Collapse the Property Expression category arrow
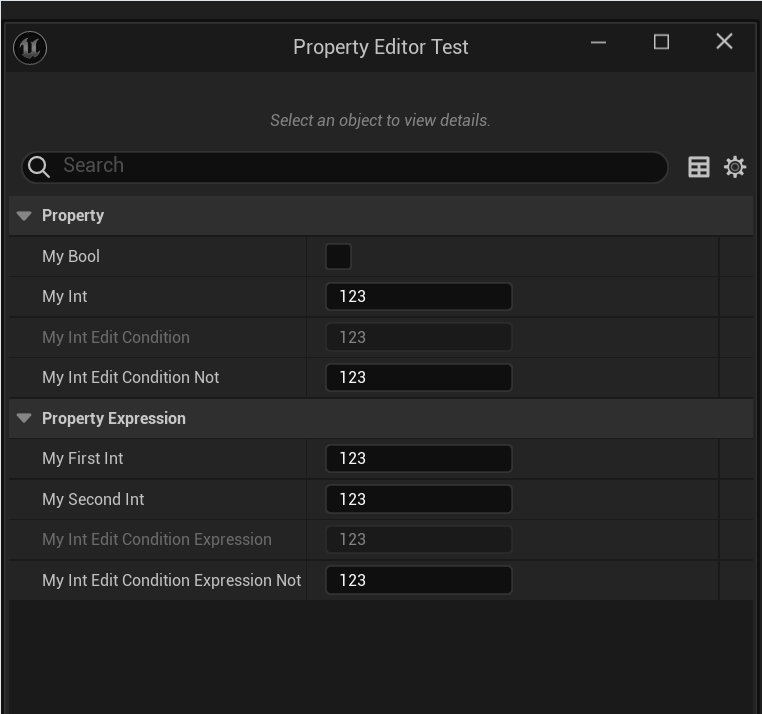762x714 pixels. click(24, 419)
